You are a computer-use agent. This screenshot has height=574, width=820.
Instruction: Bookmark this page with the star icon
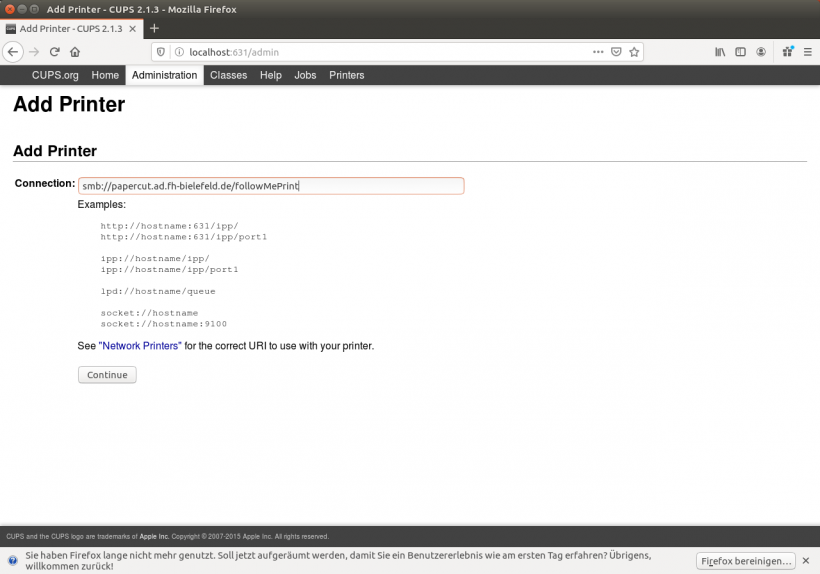click(634, 52)
